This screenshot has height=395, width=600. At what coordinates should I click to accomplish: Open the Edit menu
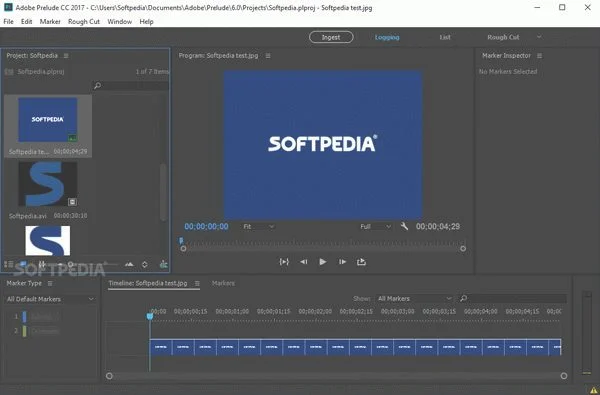(26, 21)
